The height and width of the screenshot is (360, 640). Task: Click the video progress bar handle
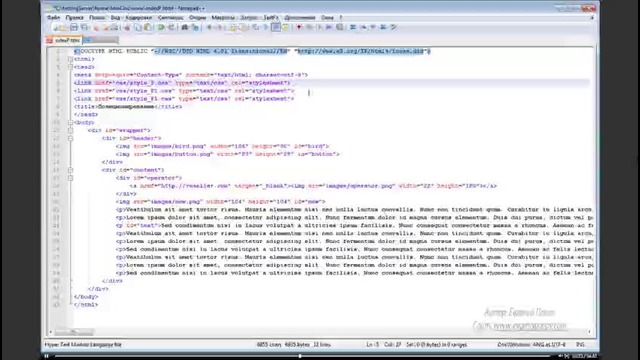coord(300,356)
